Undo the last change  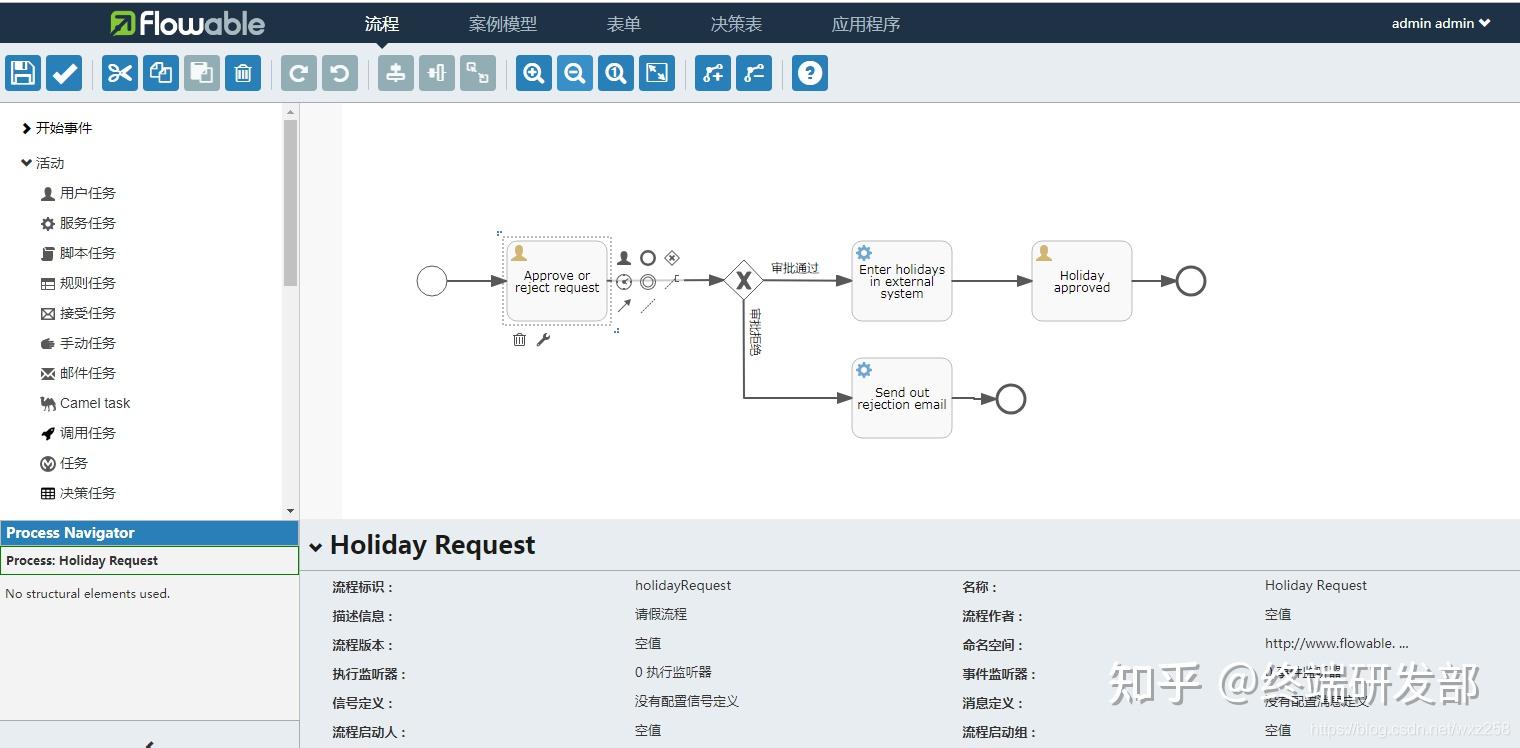[338, 72]
